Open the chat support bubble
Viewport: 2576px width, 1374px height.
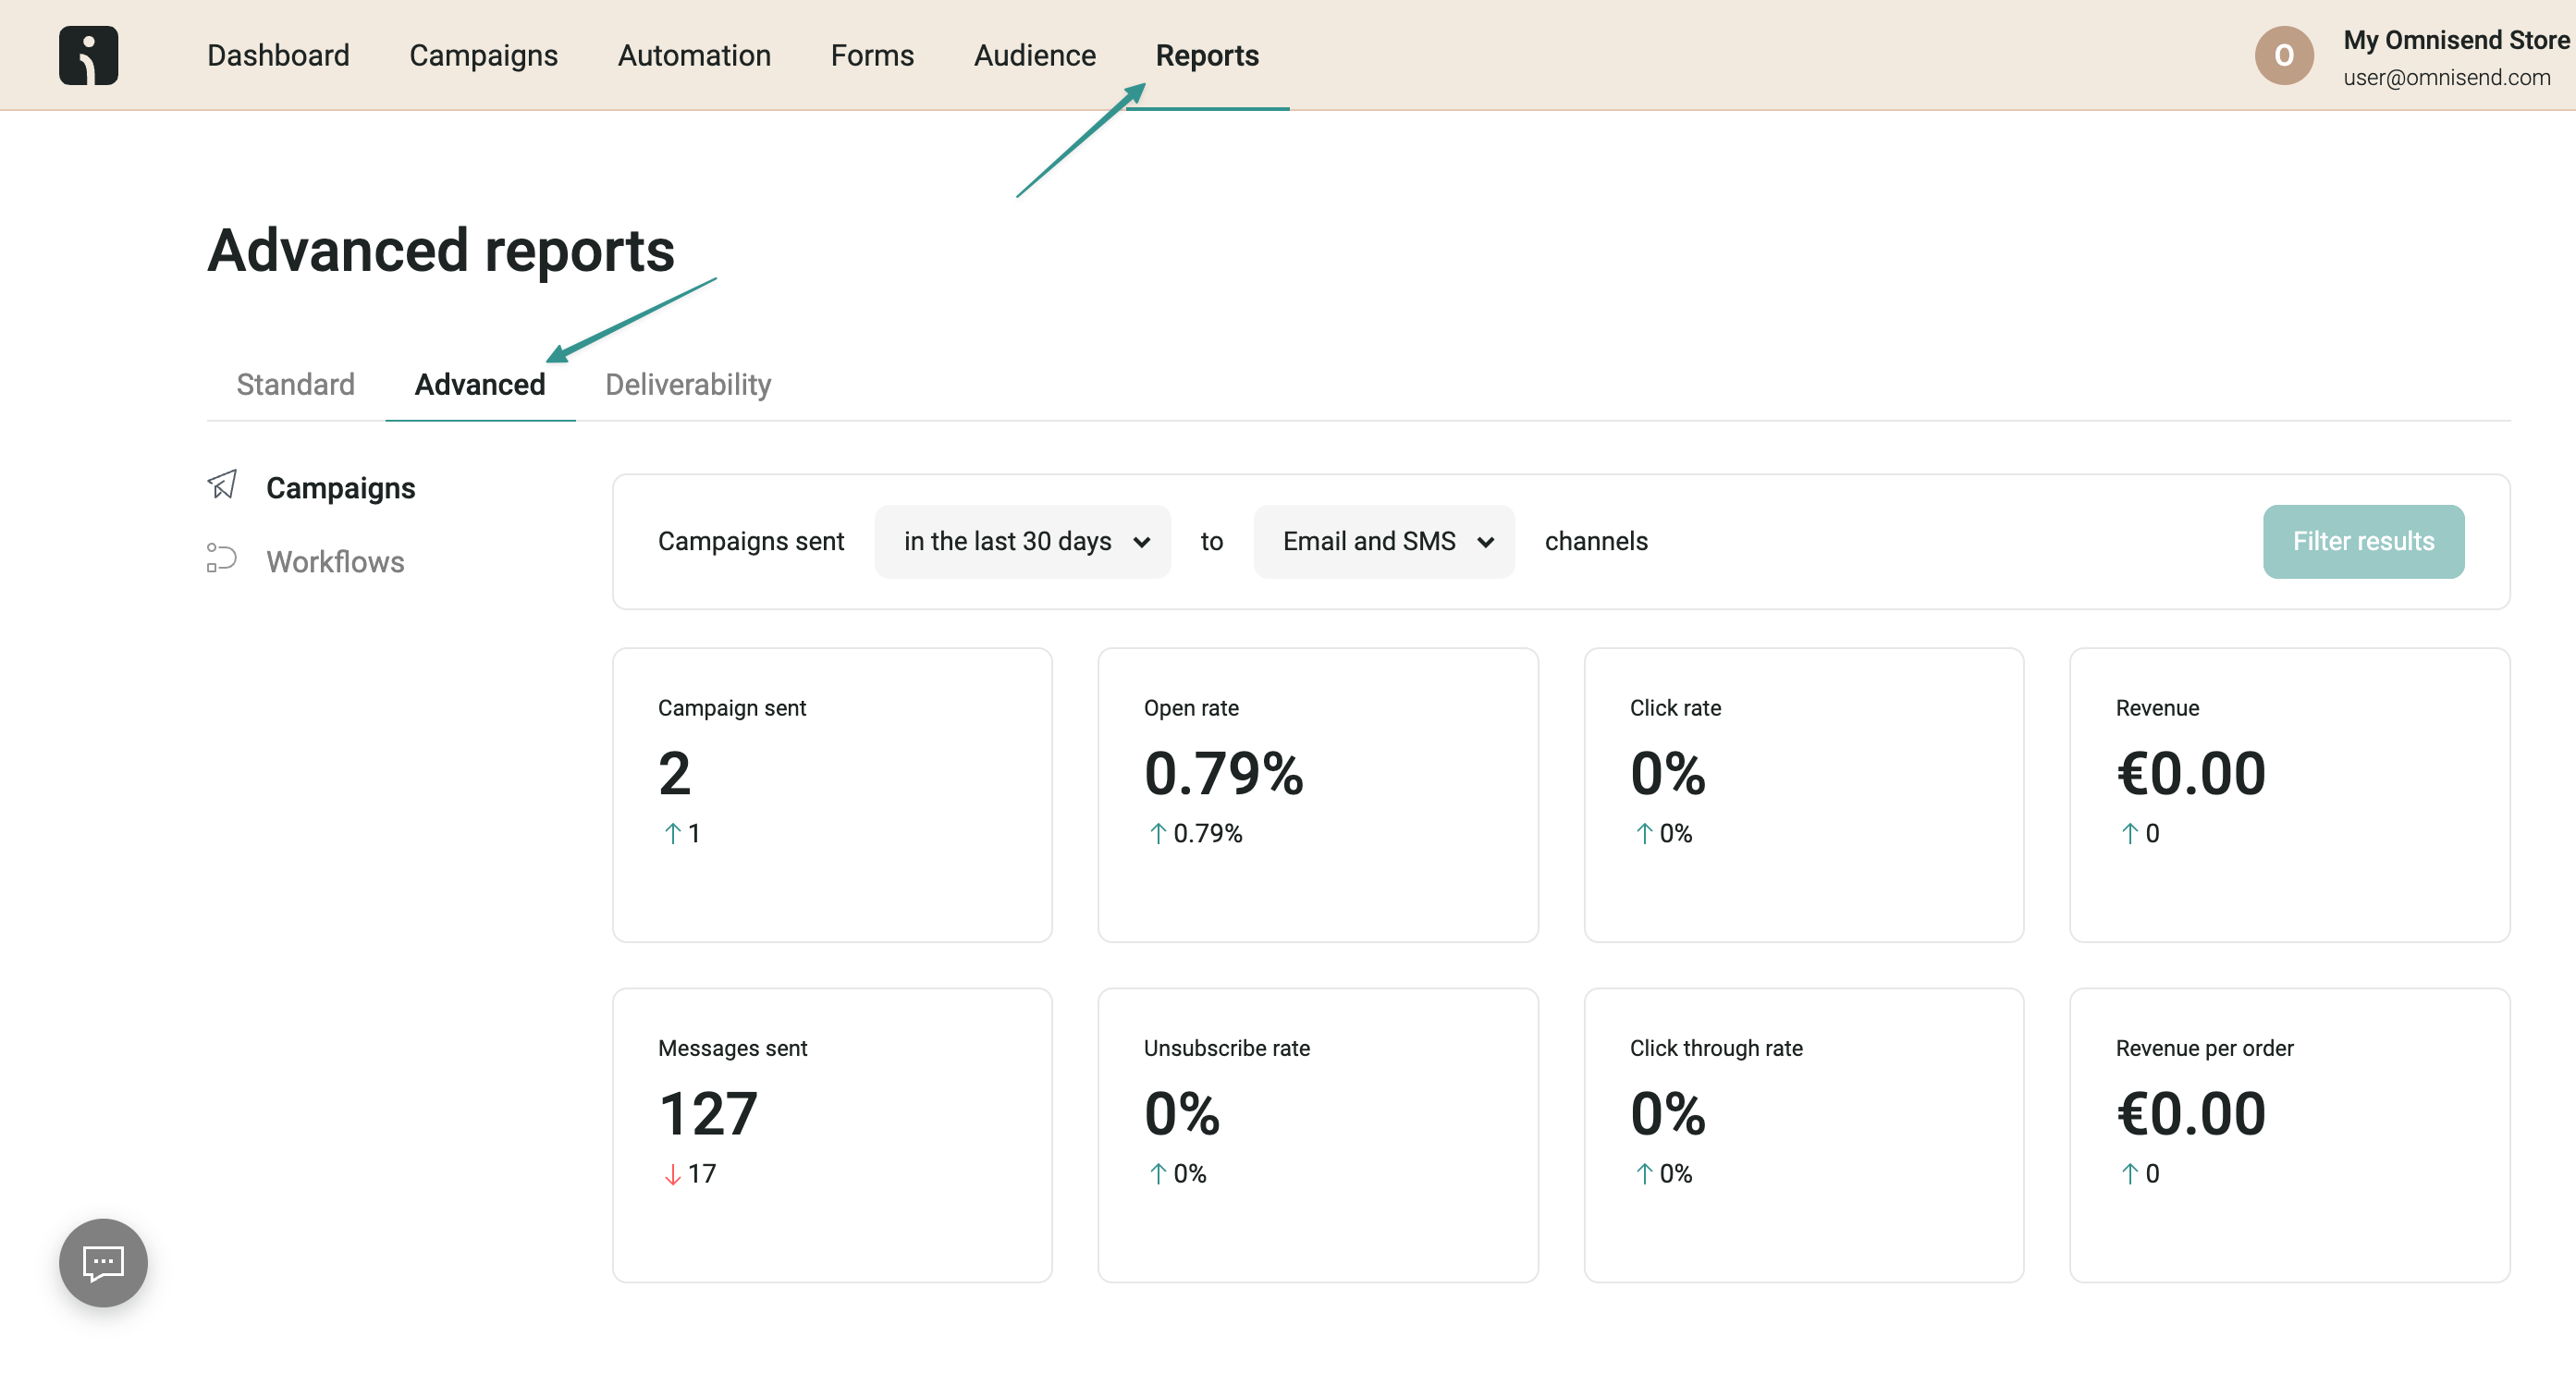click(102, 1262)
